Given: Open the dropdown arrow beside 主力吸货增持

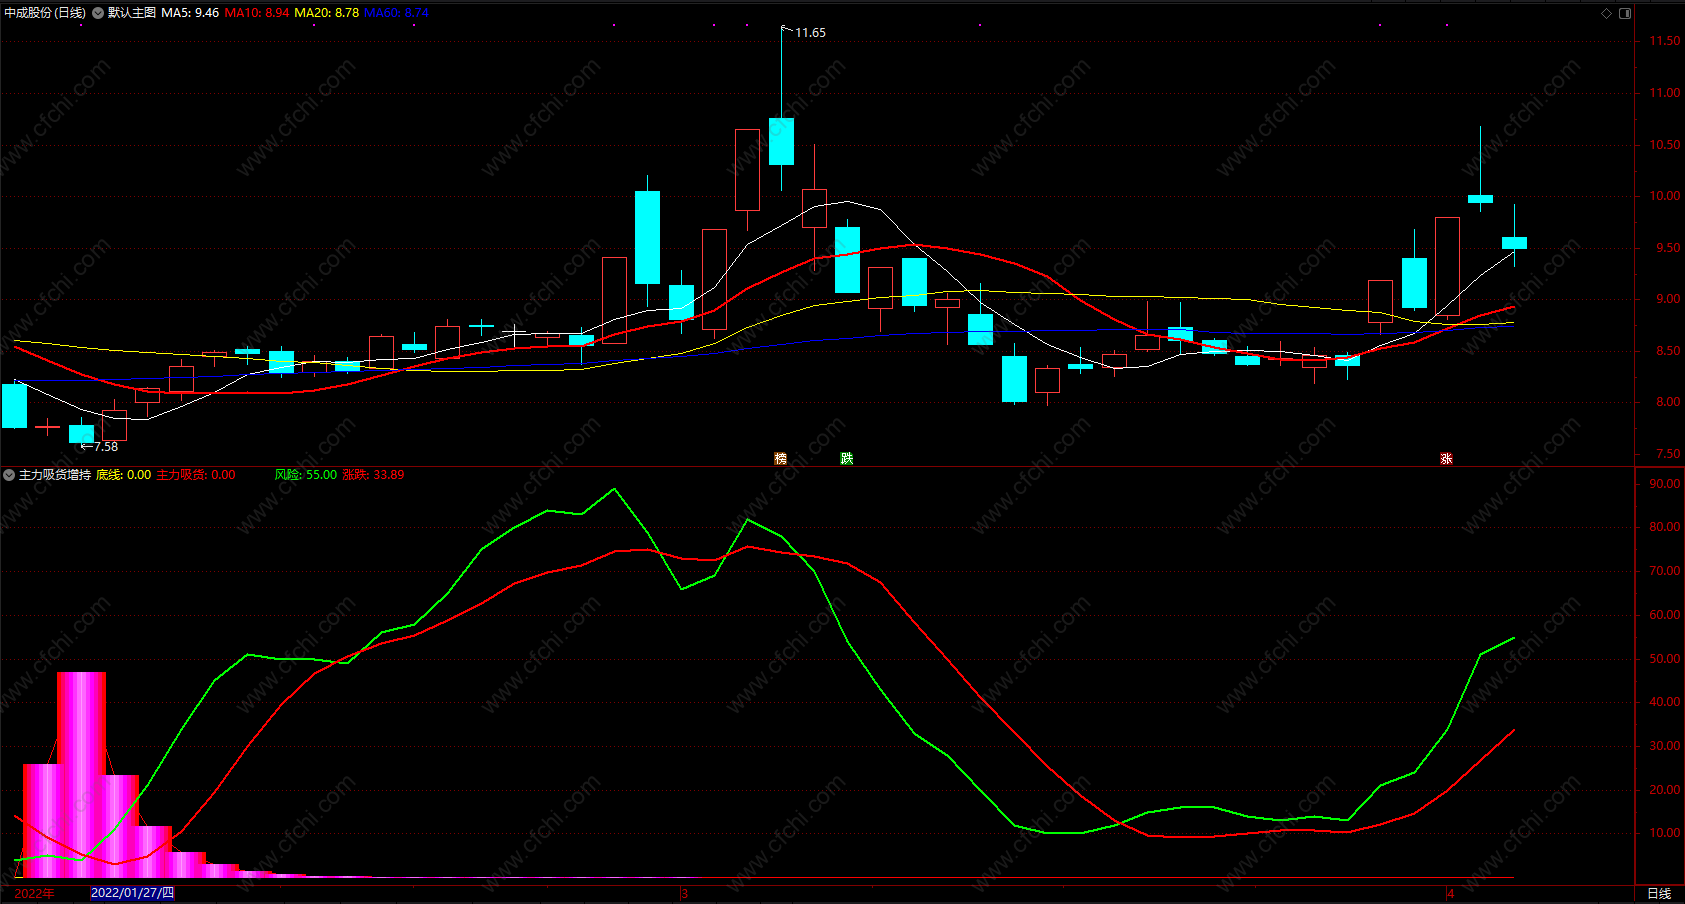Looking at the screenshot, I should (x=9, y=475).
